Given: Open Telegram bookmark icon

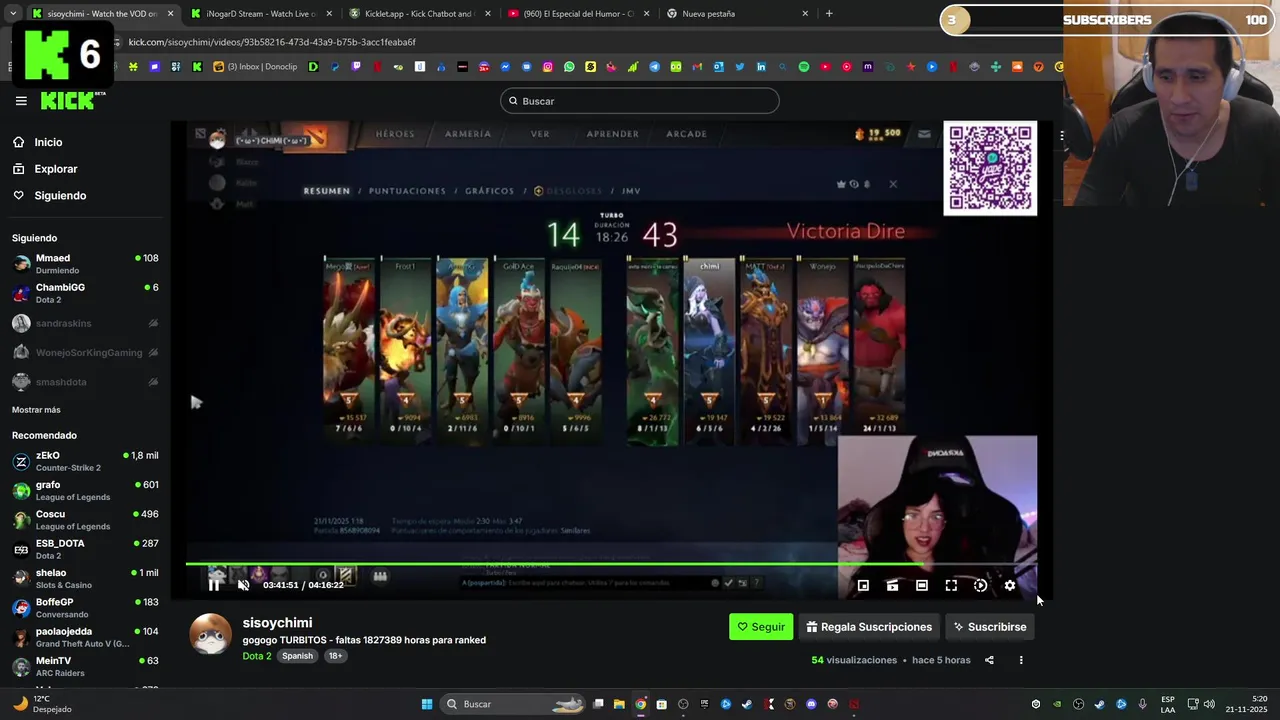Looking at the screenshot, I should (x=654, y=67).
